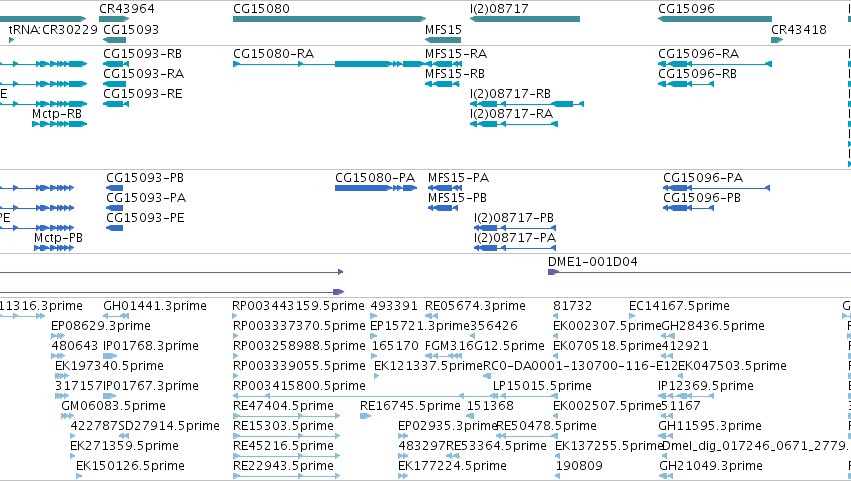
Task: Click protein CG15096-PB label
Action: point(702,198)
